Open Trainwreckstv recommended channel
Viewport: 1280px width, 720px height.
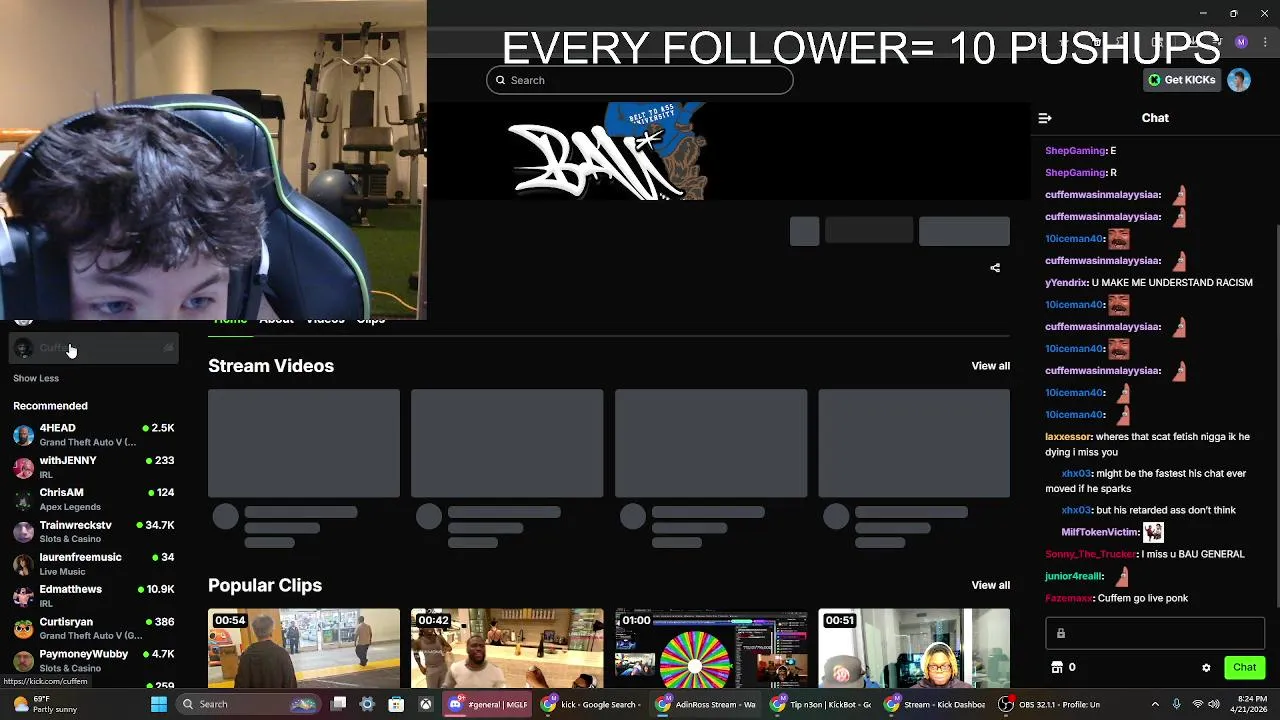[x=94, y=531]
